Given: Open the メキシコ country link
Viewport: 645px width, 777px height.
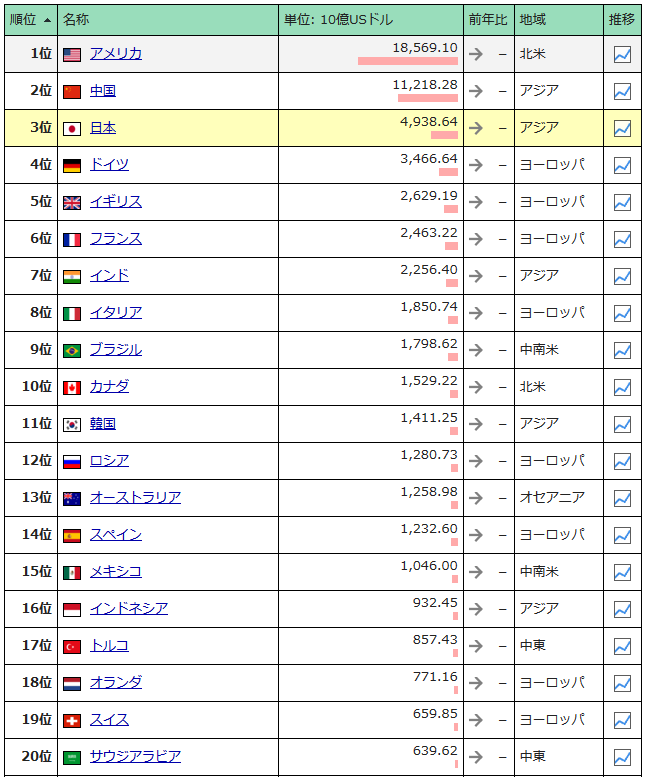Looking at the screenshot, I should coord(116,572).
